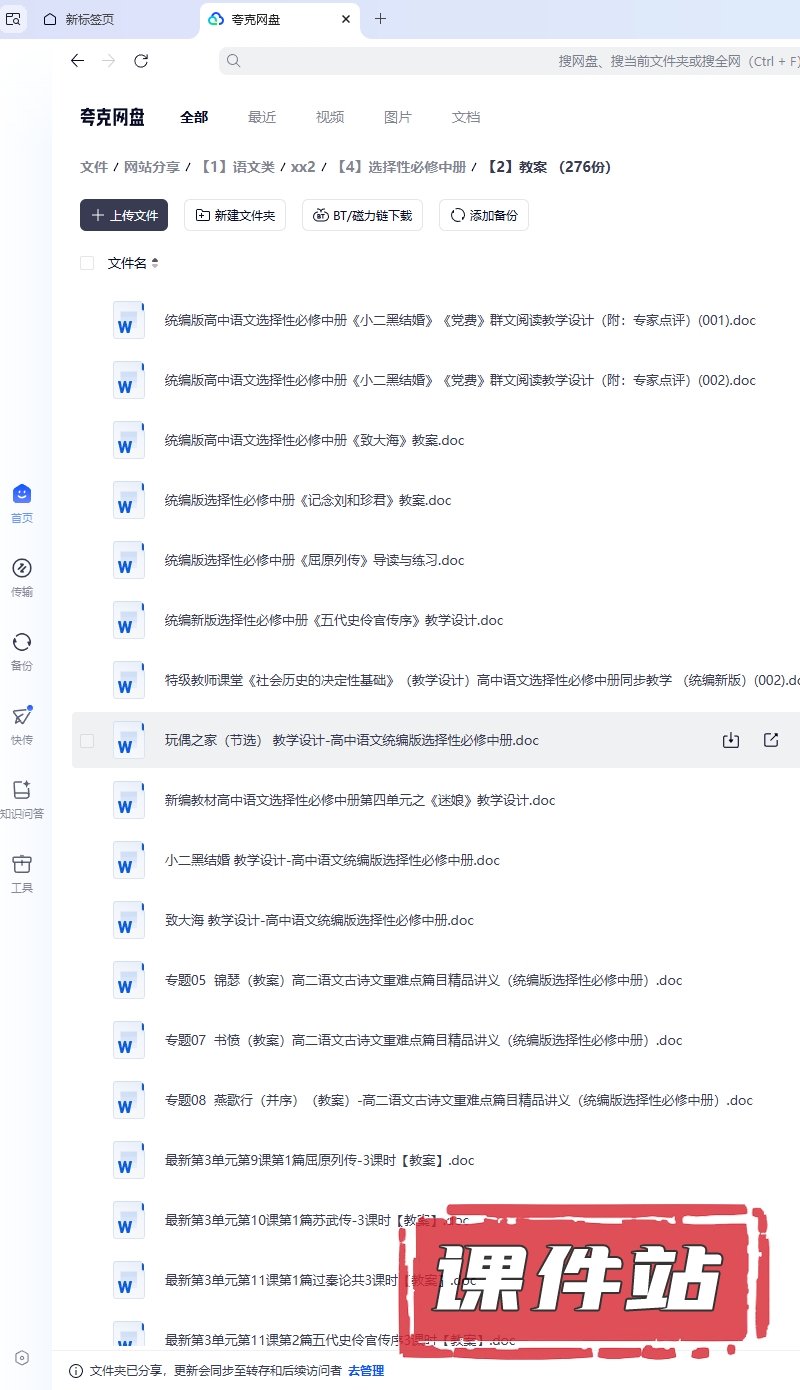The height and width of the screenshot is (1390, 800).
Task: Switch to the 文档 tab
Action: (466, 117)
